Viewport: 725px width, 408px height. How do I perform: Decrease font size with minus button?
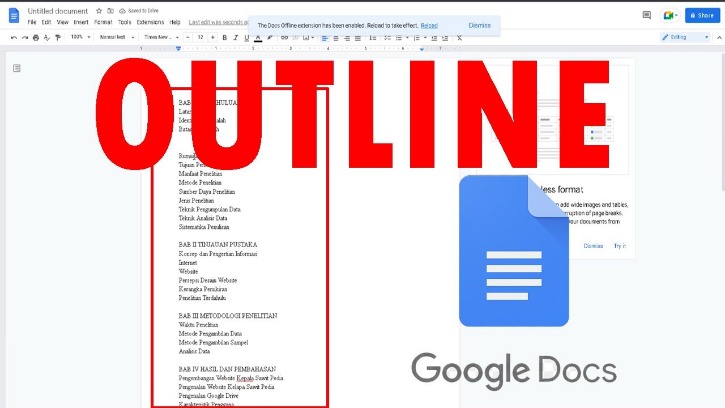click(188, 37)
